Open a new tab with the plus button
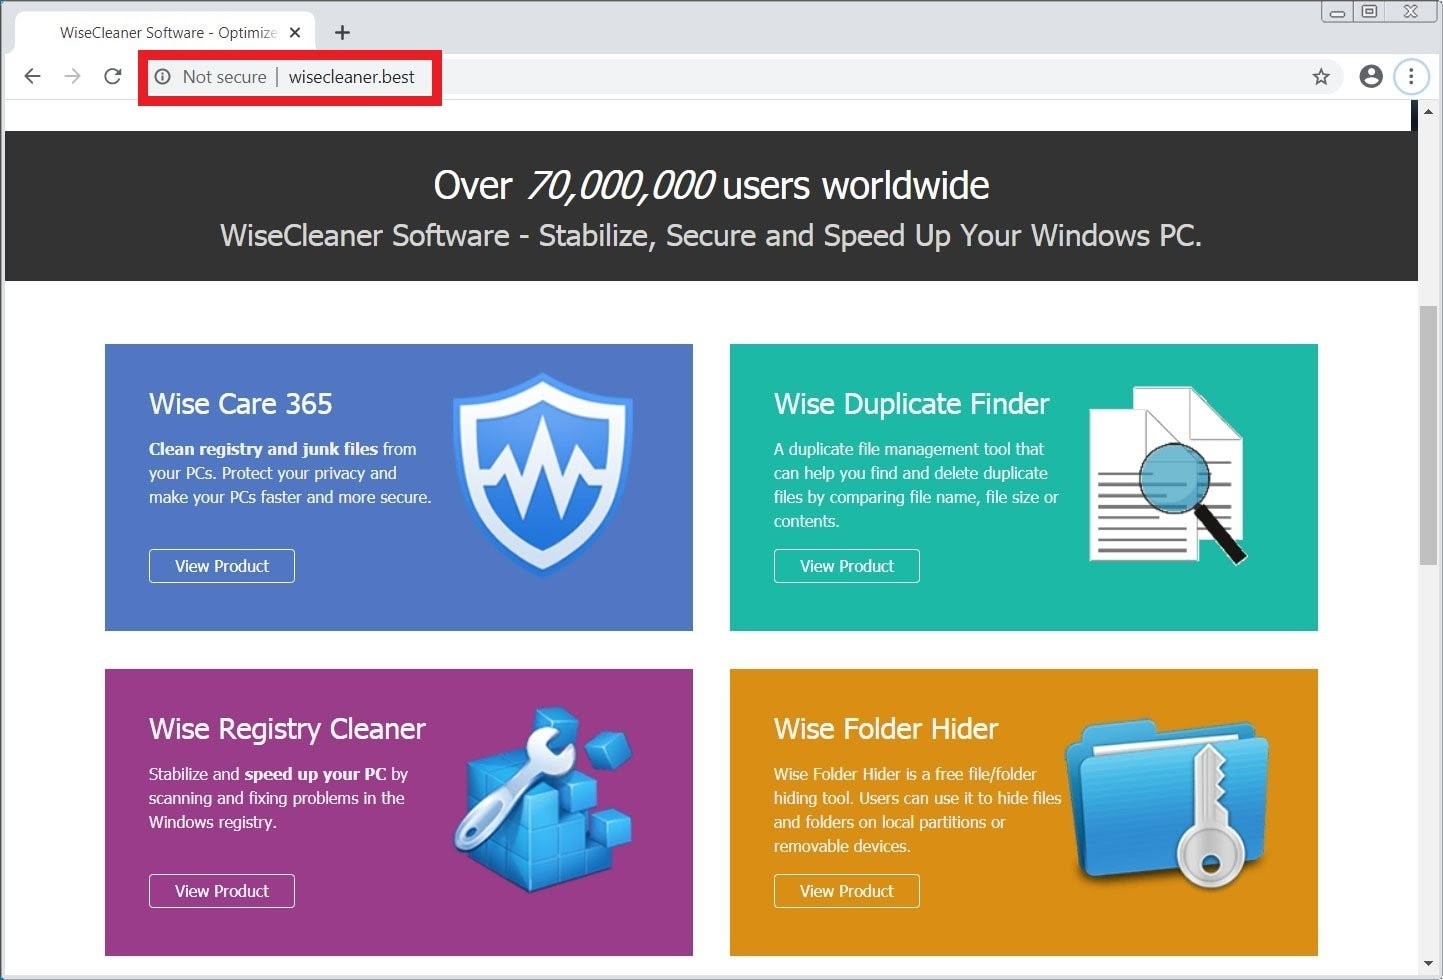Screen dimensions: 1443x980 (342, 32)
